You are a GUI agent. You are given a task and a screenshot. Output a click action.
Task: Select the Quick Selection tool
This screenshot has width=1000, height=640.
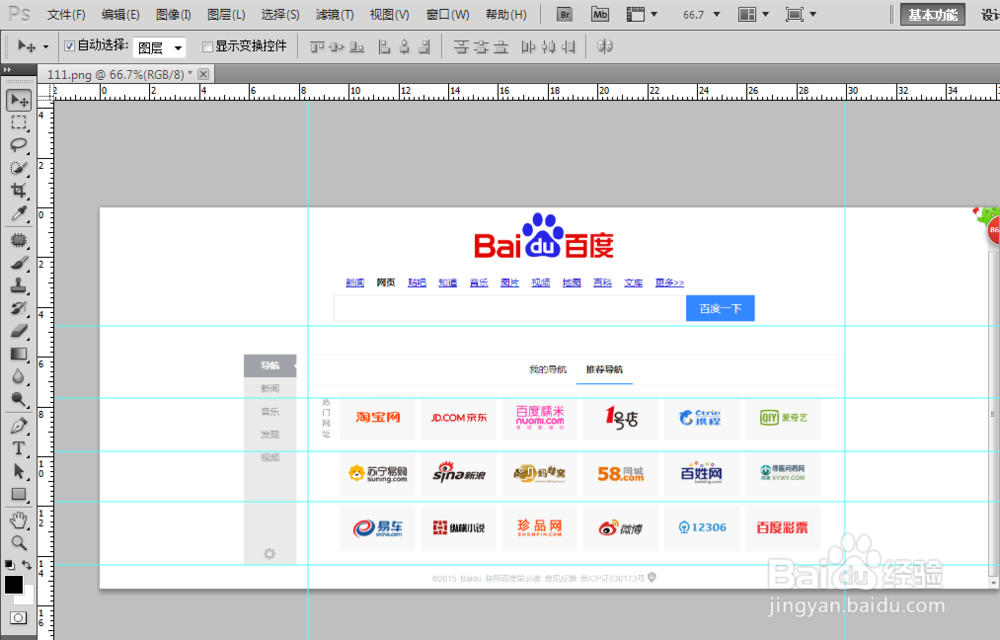click(19, 168)
